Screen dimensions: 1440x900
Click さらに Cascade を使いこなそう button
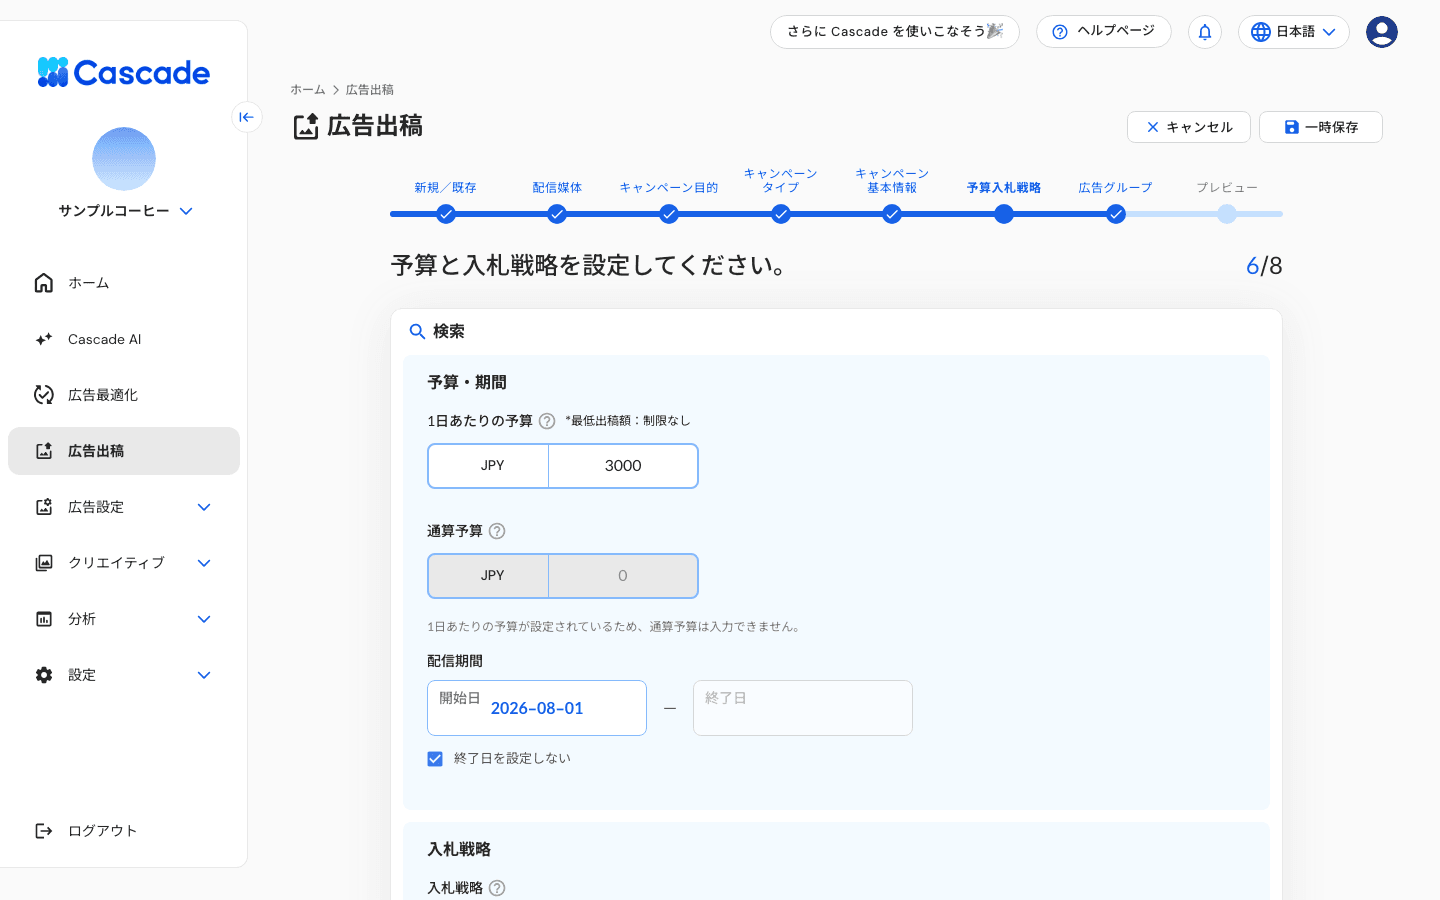(895, 32)
